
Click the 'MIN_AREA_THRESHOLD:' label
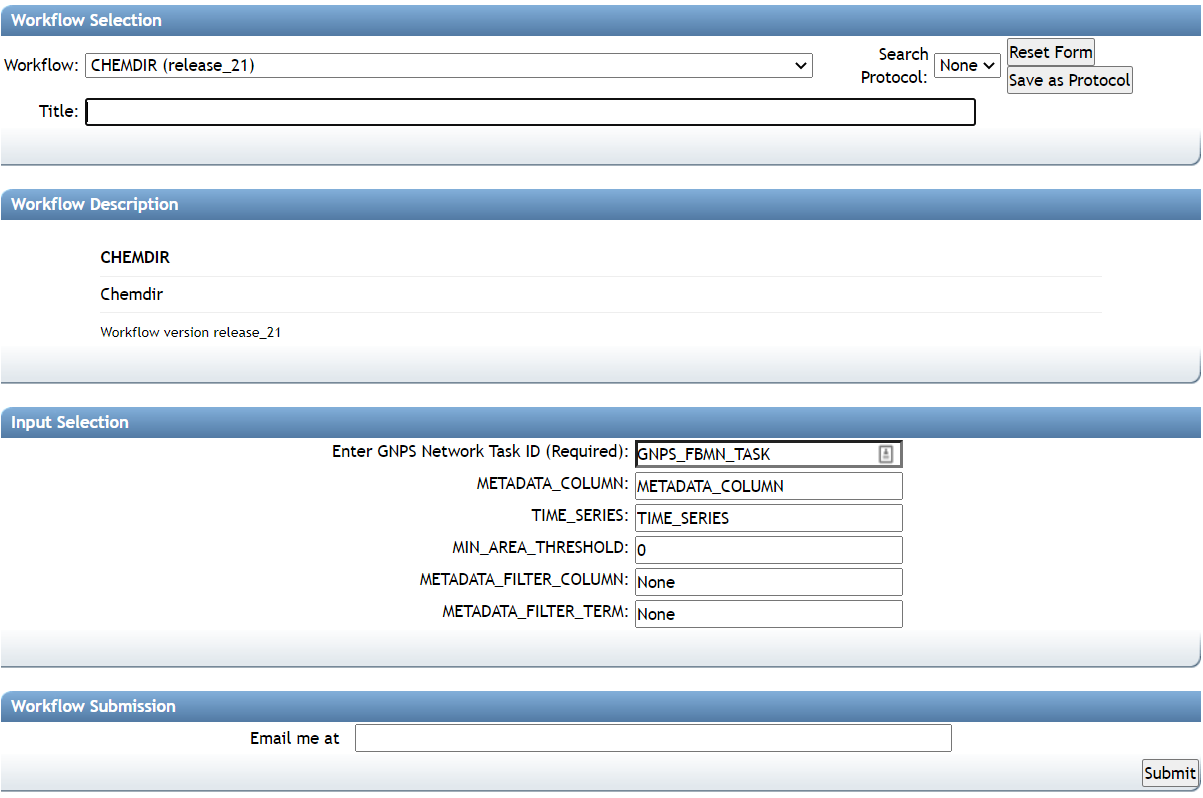(540, 548)
